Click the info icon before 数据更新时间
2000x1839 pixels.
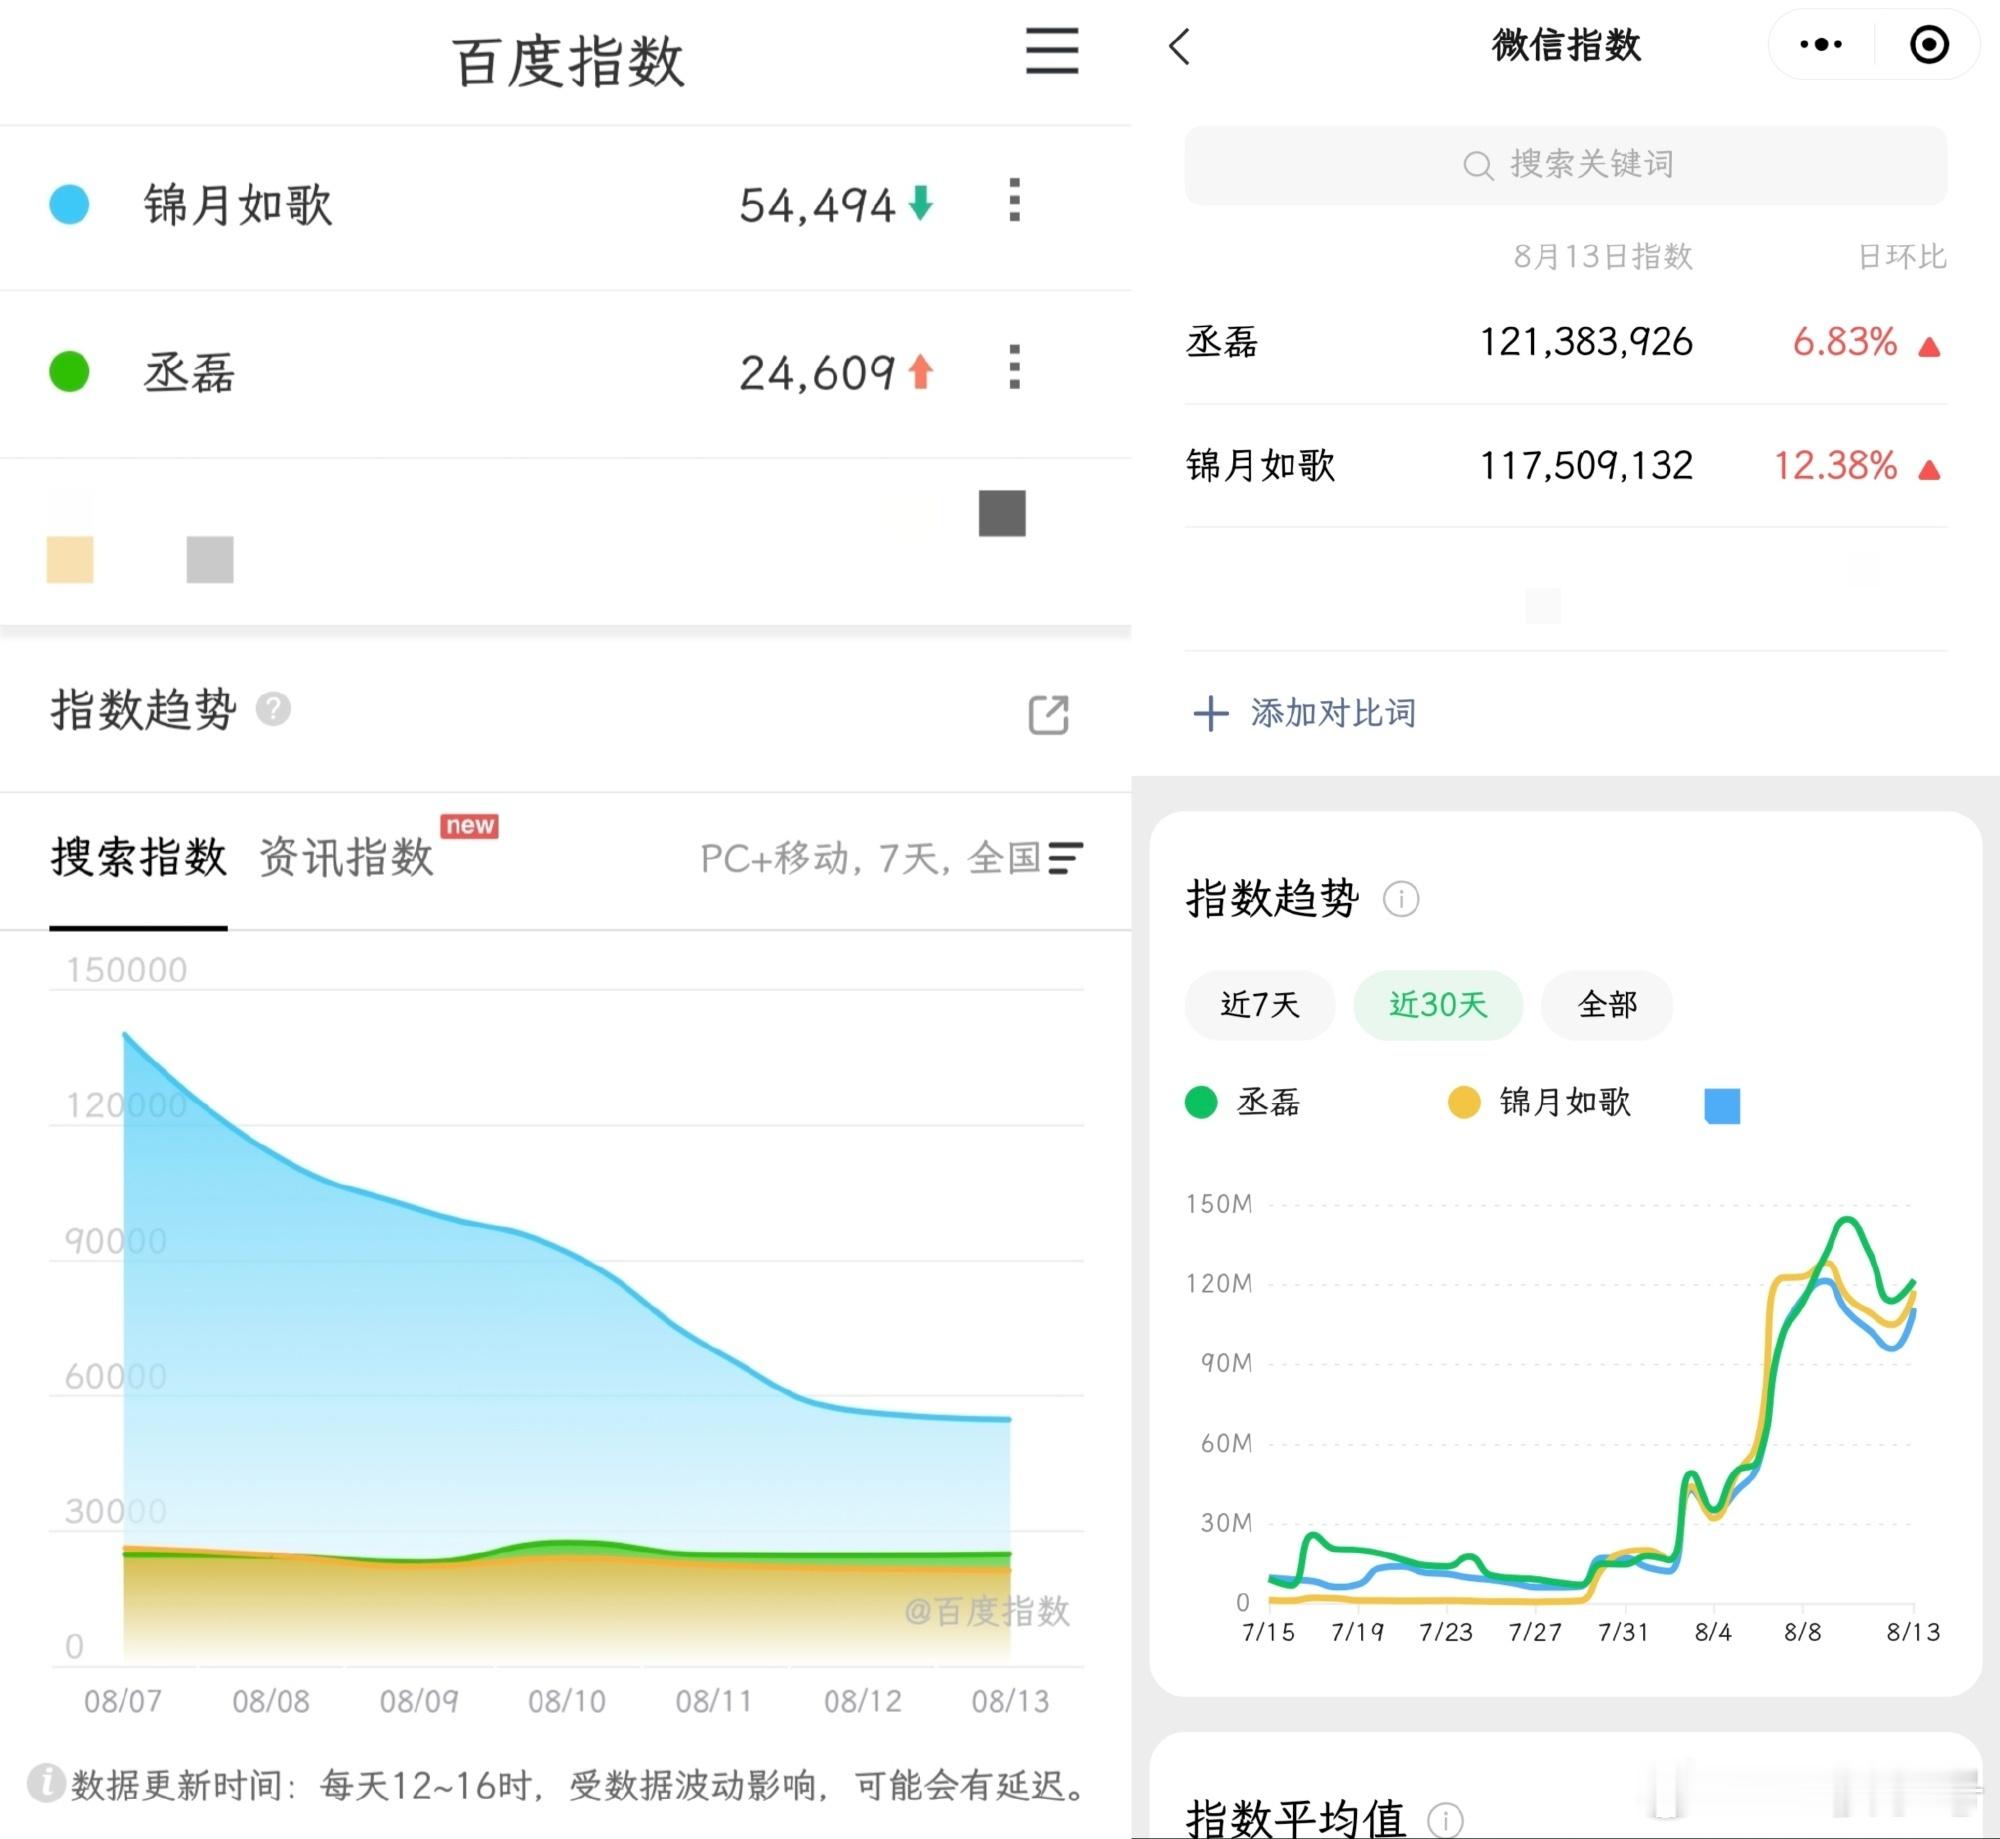pyautogui.click(x=46, y=1783)
